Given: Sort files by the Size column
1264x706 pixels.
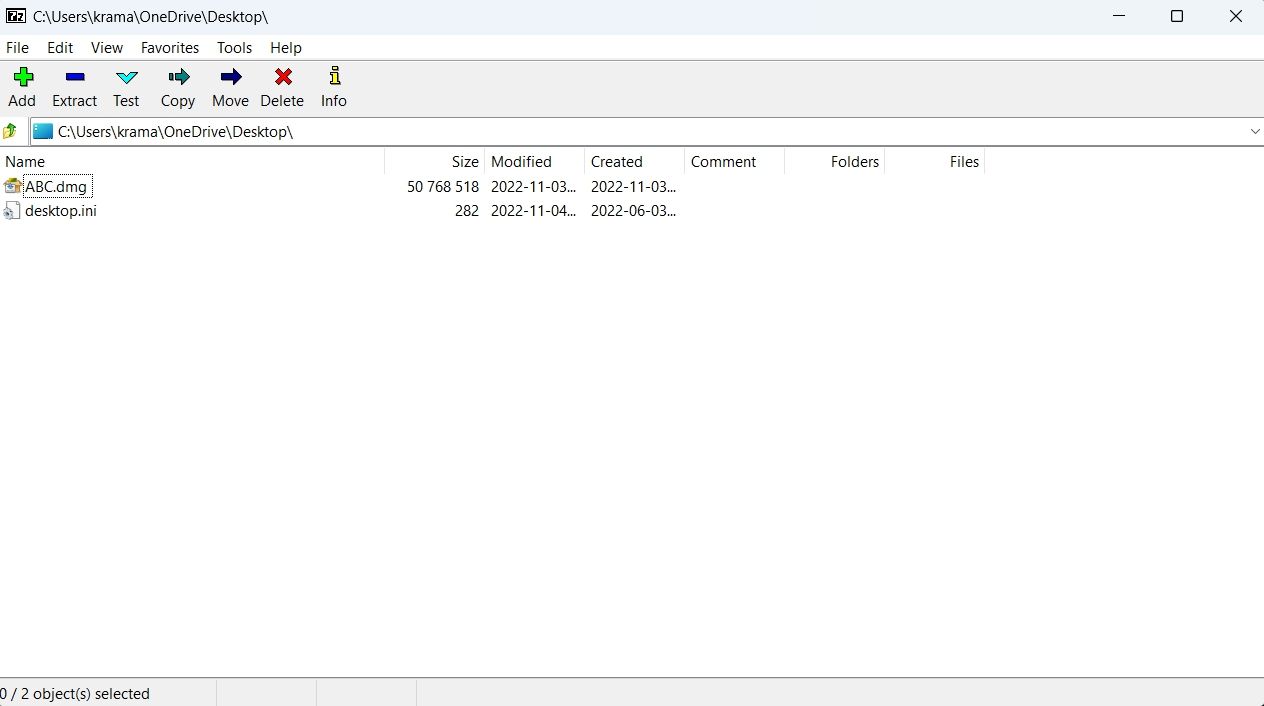Looking at the screenshot, I should (x=463, y=161).
